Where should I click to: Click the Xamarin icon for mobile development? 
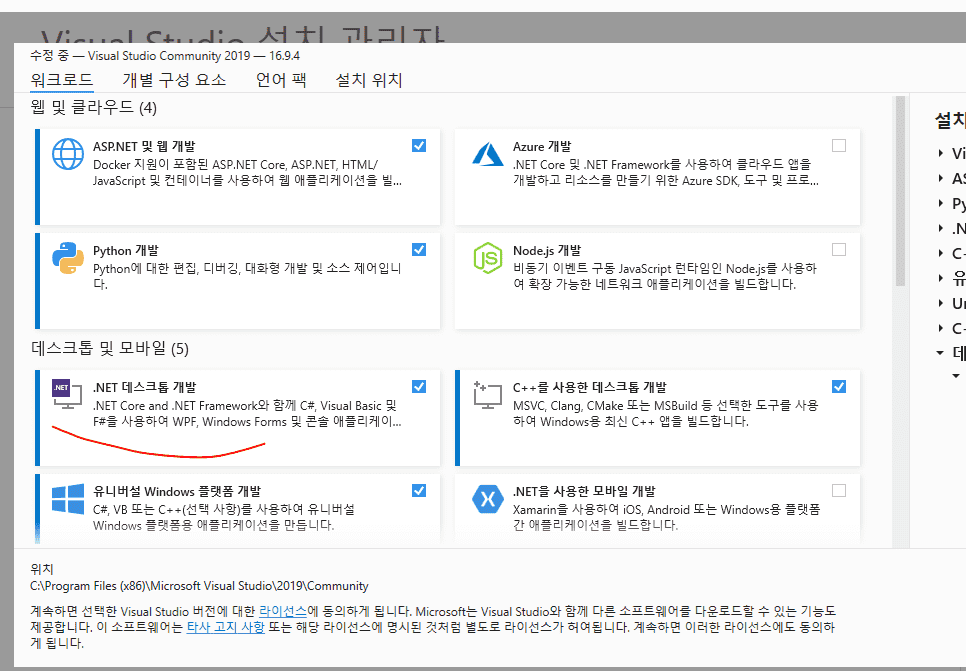pos(488,498)
